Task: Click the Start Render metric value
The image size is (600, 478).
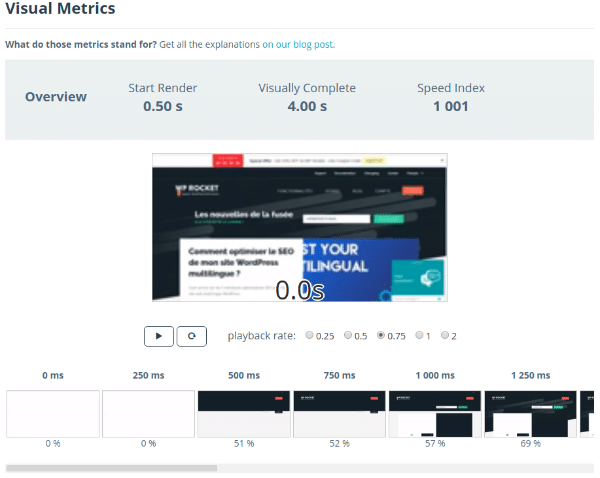Action: coord(163,106)
